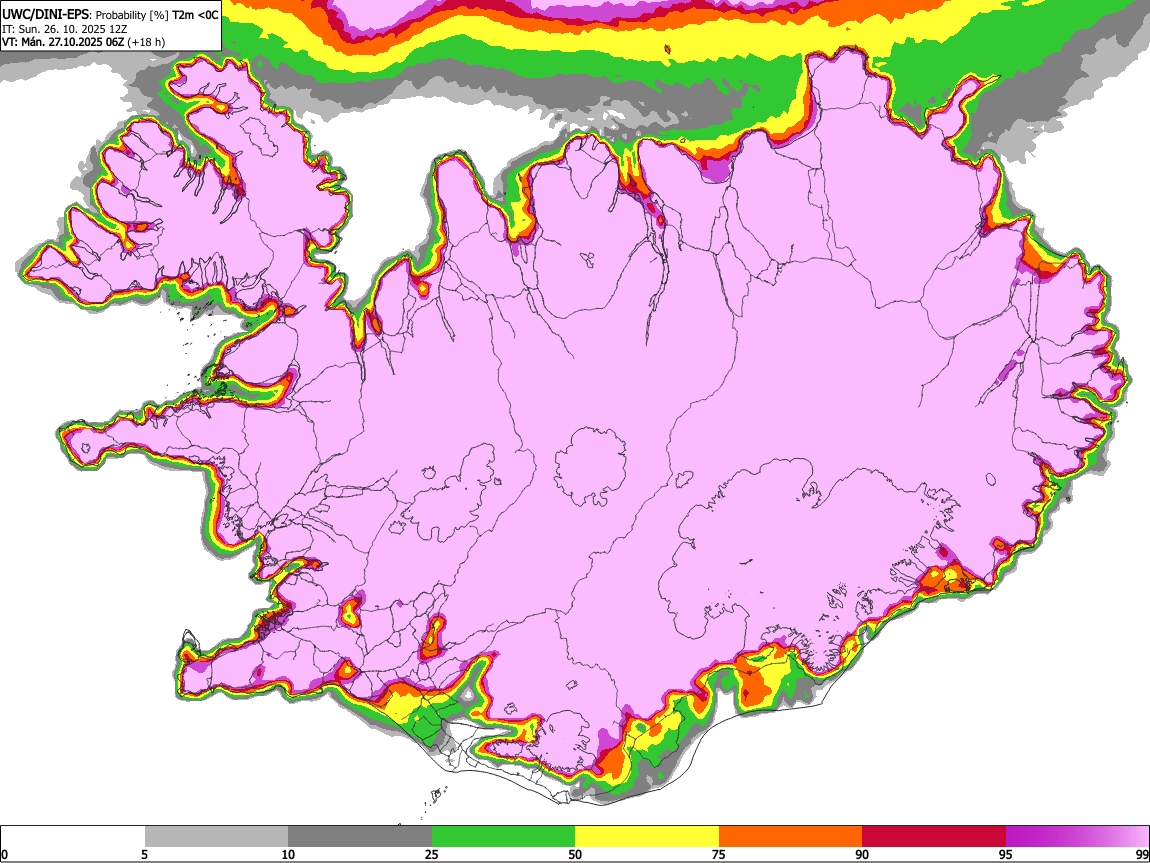Click the yellow 50–75 percent legend swatch
The width and height of the screenshot is (1150, 863).
tap(647, 837)
